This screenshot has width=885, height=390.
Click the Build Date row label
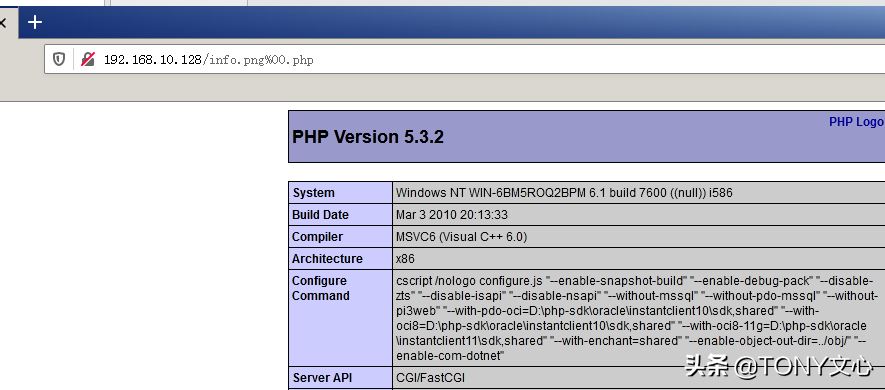(321, 214)
